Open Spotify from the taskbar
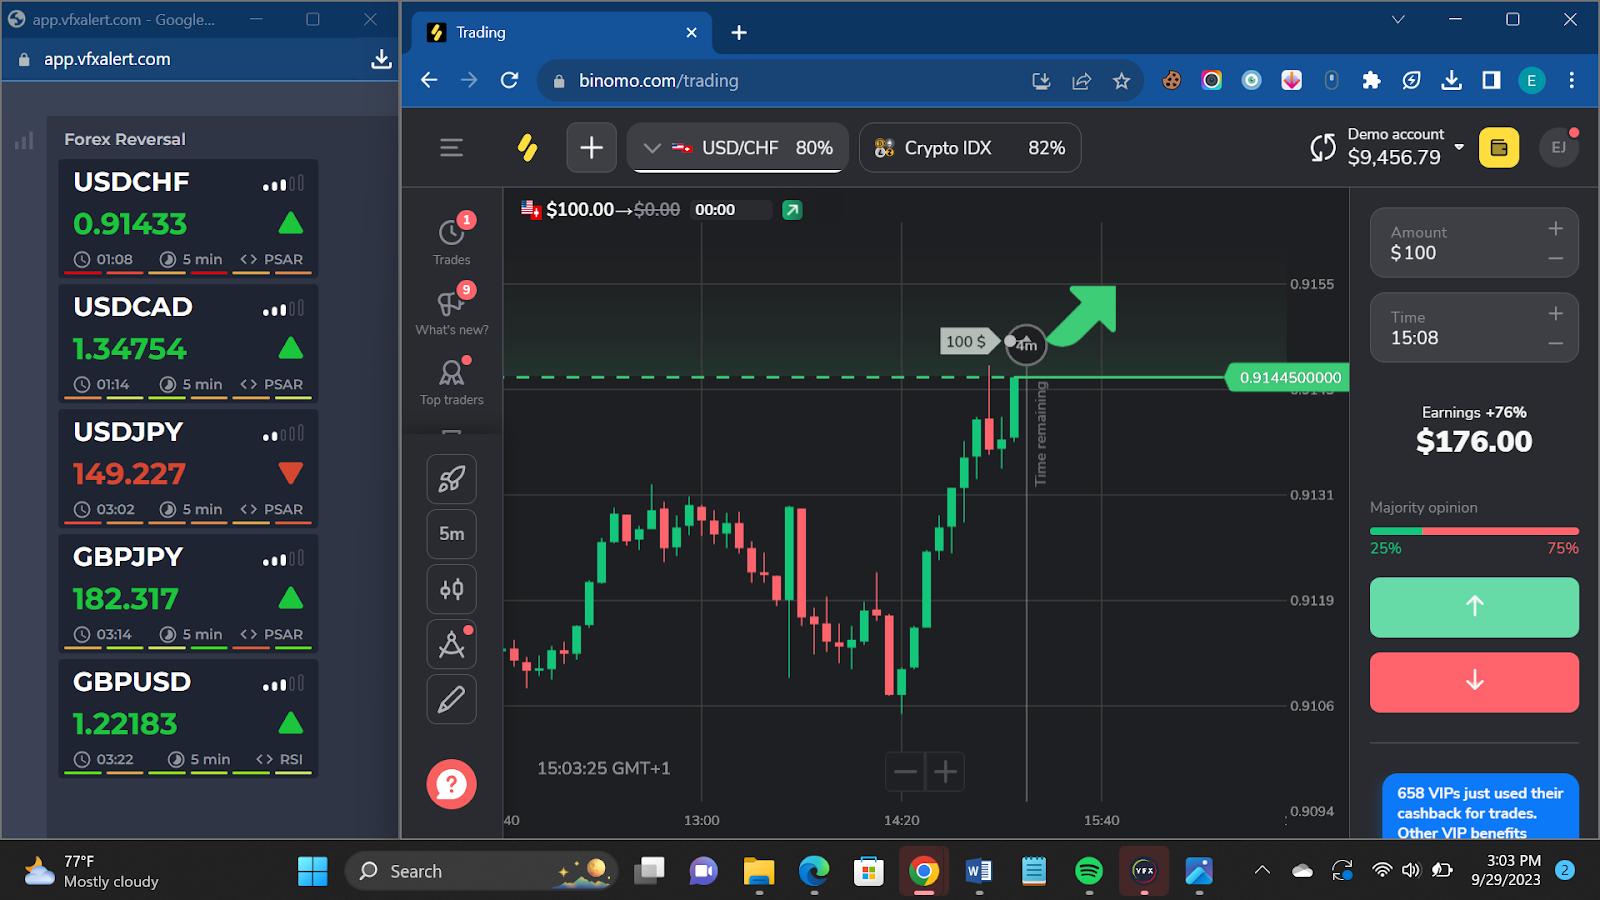Image resolution: width=1600 pixels, height=900 pixels. click(x=1088, y=871)
